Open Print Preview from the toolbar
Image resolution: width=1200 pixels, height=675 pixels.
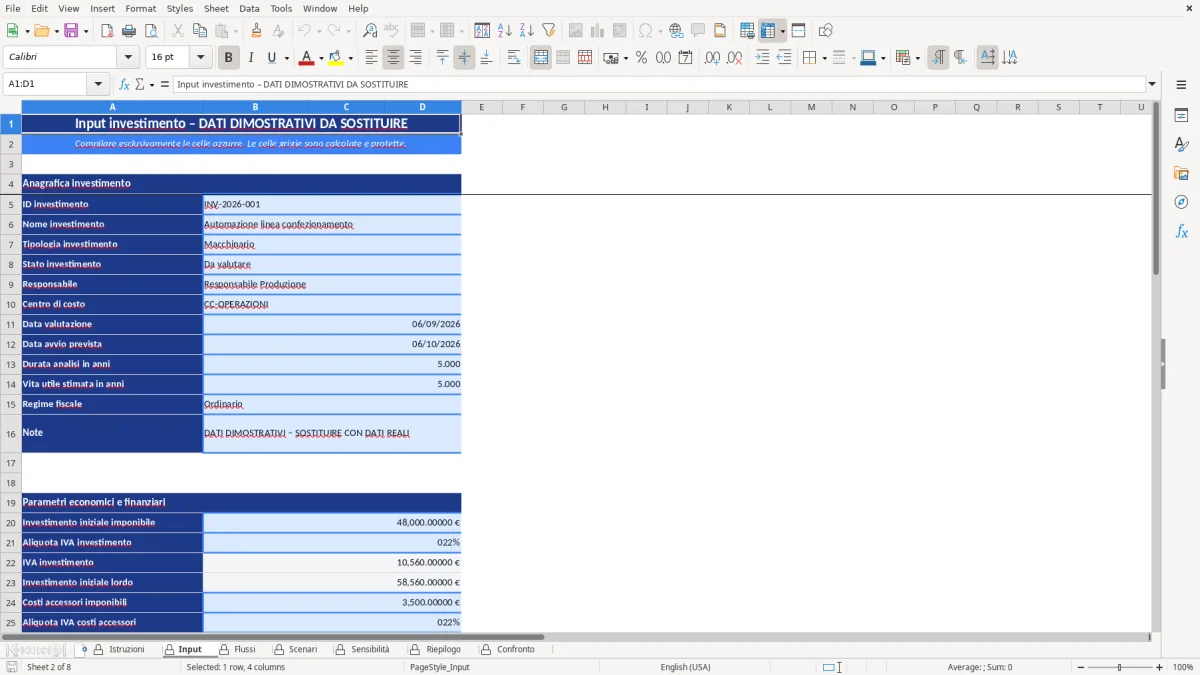tap(151, 31)
